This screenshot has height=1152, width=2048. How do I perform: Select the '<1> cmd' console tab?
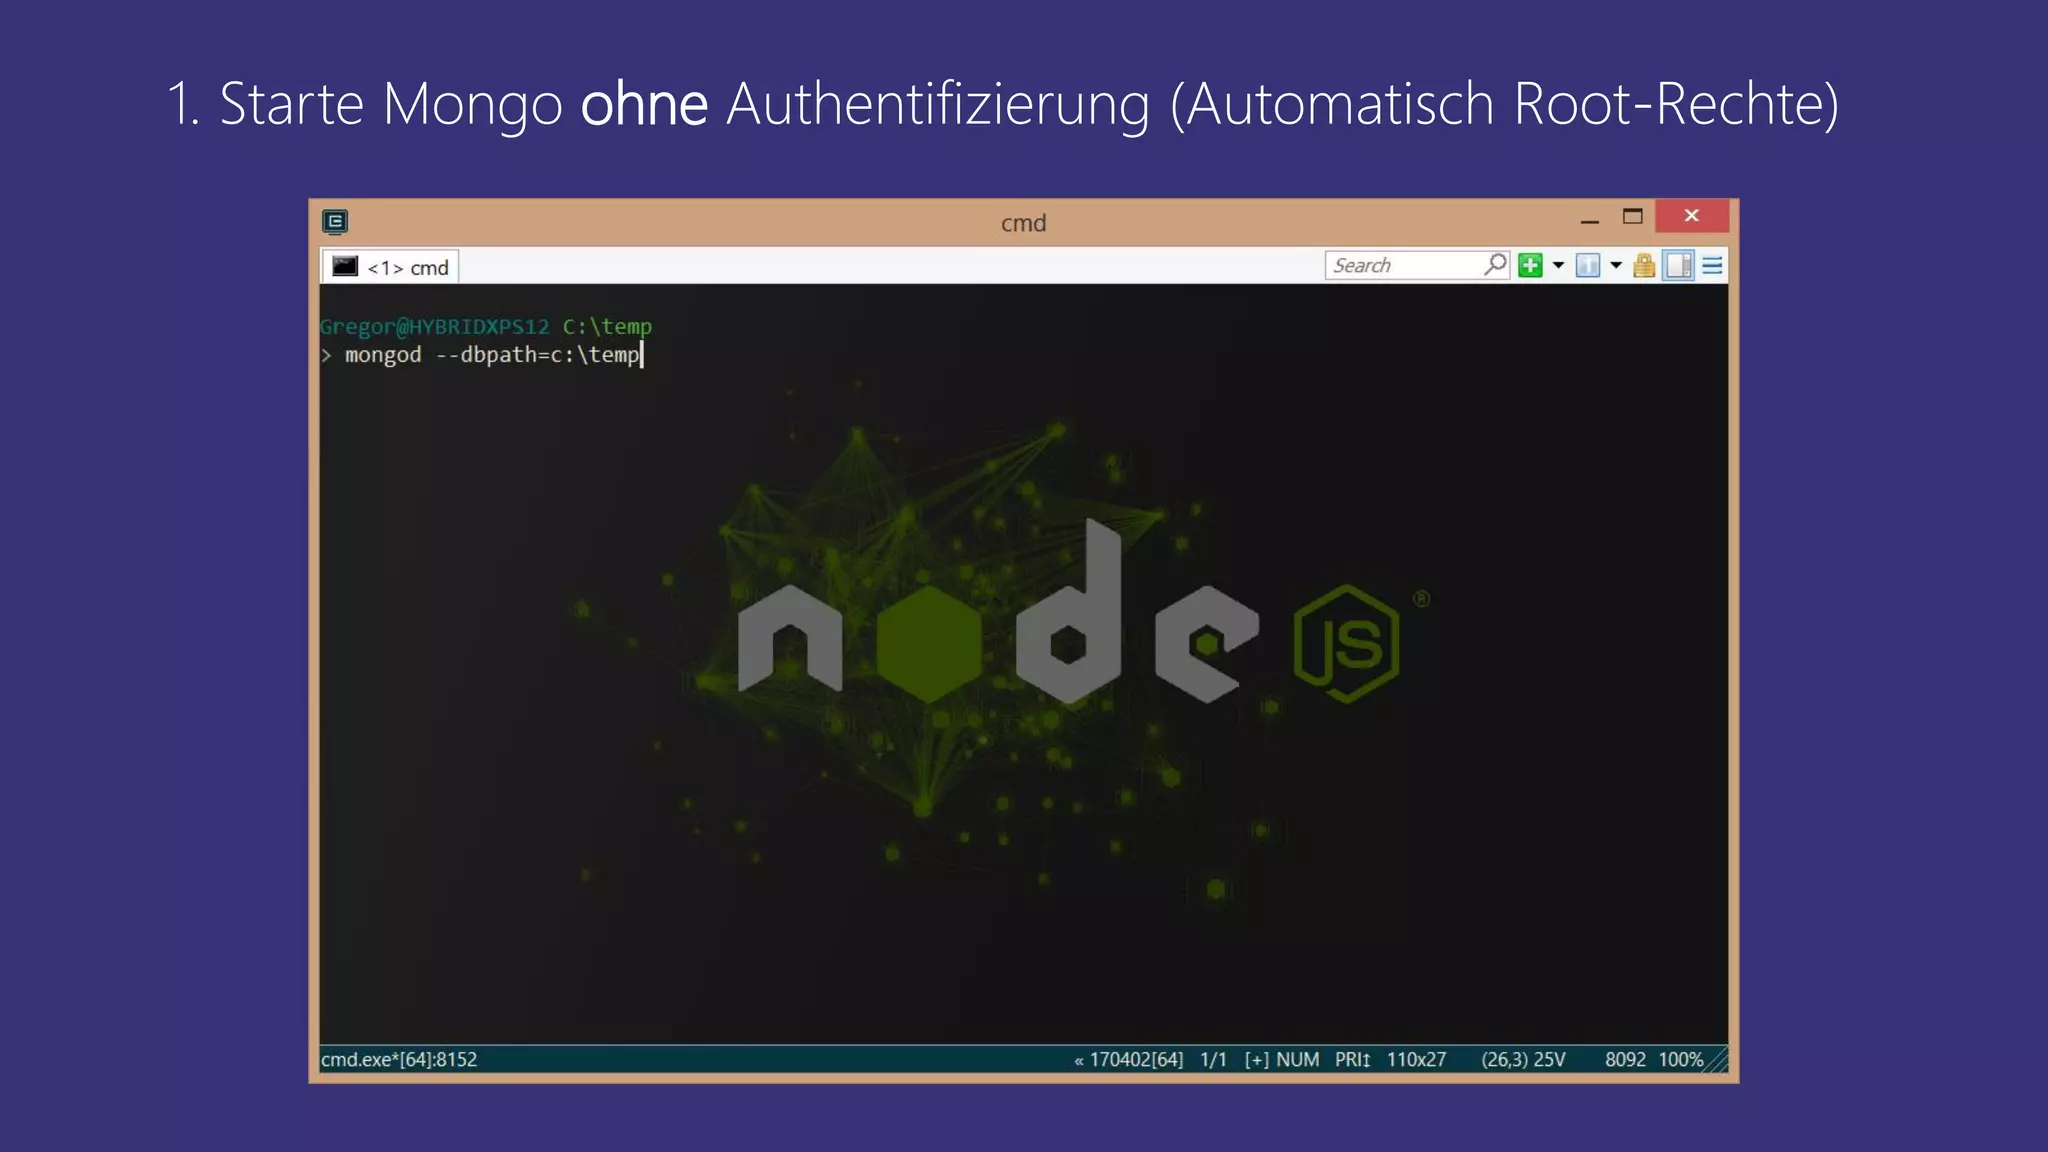pyautogui.click(x=391, y=267)
